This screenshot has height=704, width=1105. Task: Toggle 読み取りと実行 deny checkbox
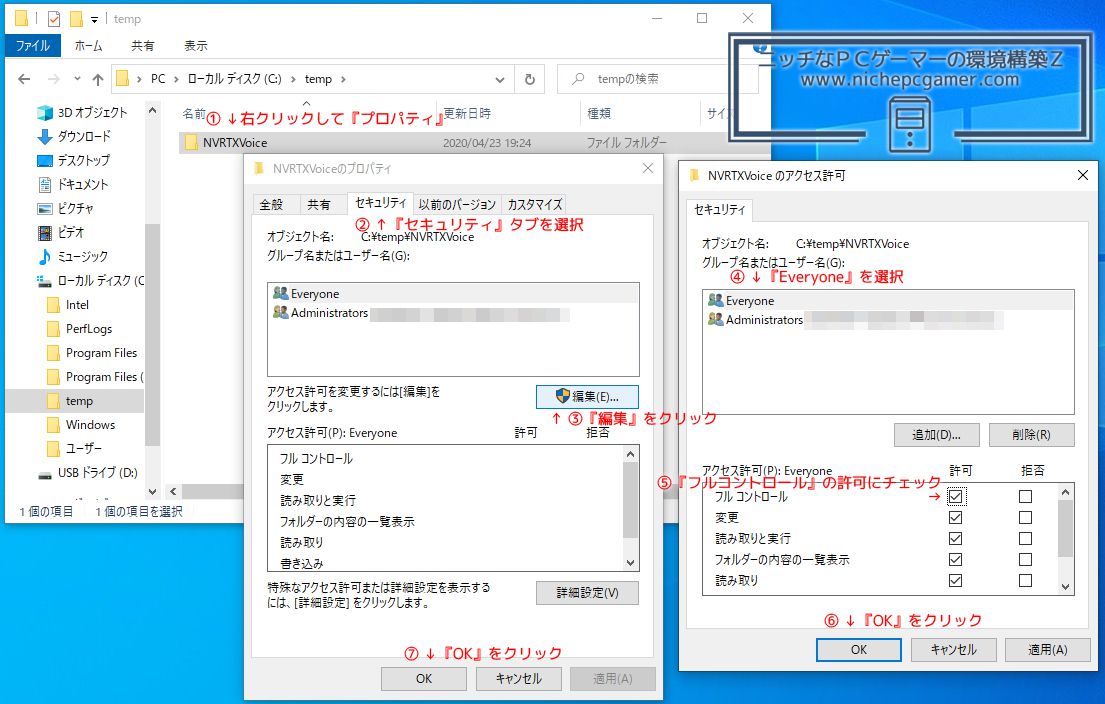click(x=1025, y=539)
